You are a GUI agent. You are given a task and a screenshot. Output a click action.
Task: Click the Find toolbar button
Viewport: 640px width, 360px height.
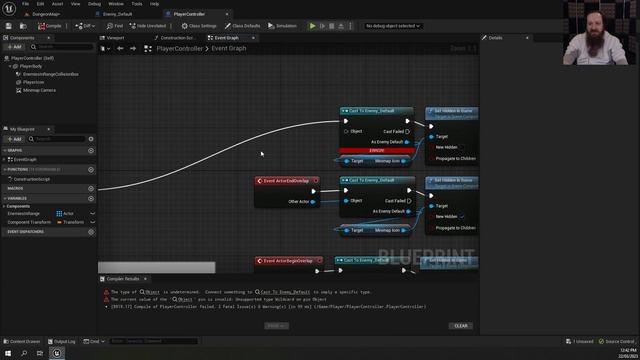coord(115,26)
